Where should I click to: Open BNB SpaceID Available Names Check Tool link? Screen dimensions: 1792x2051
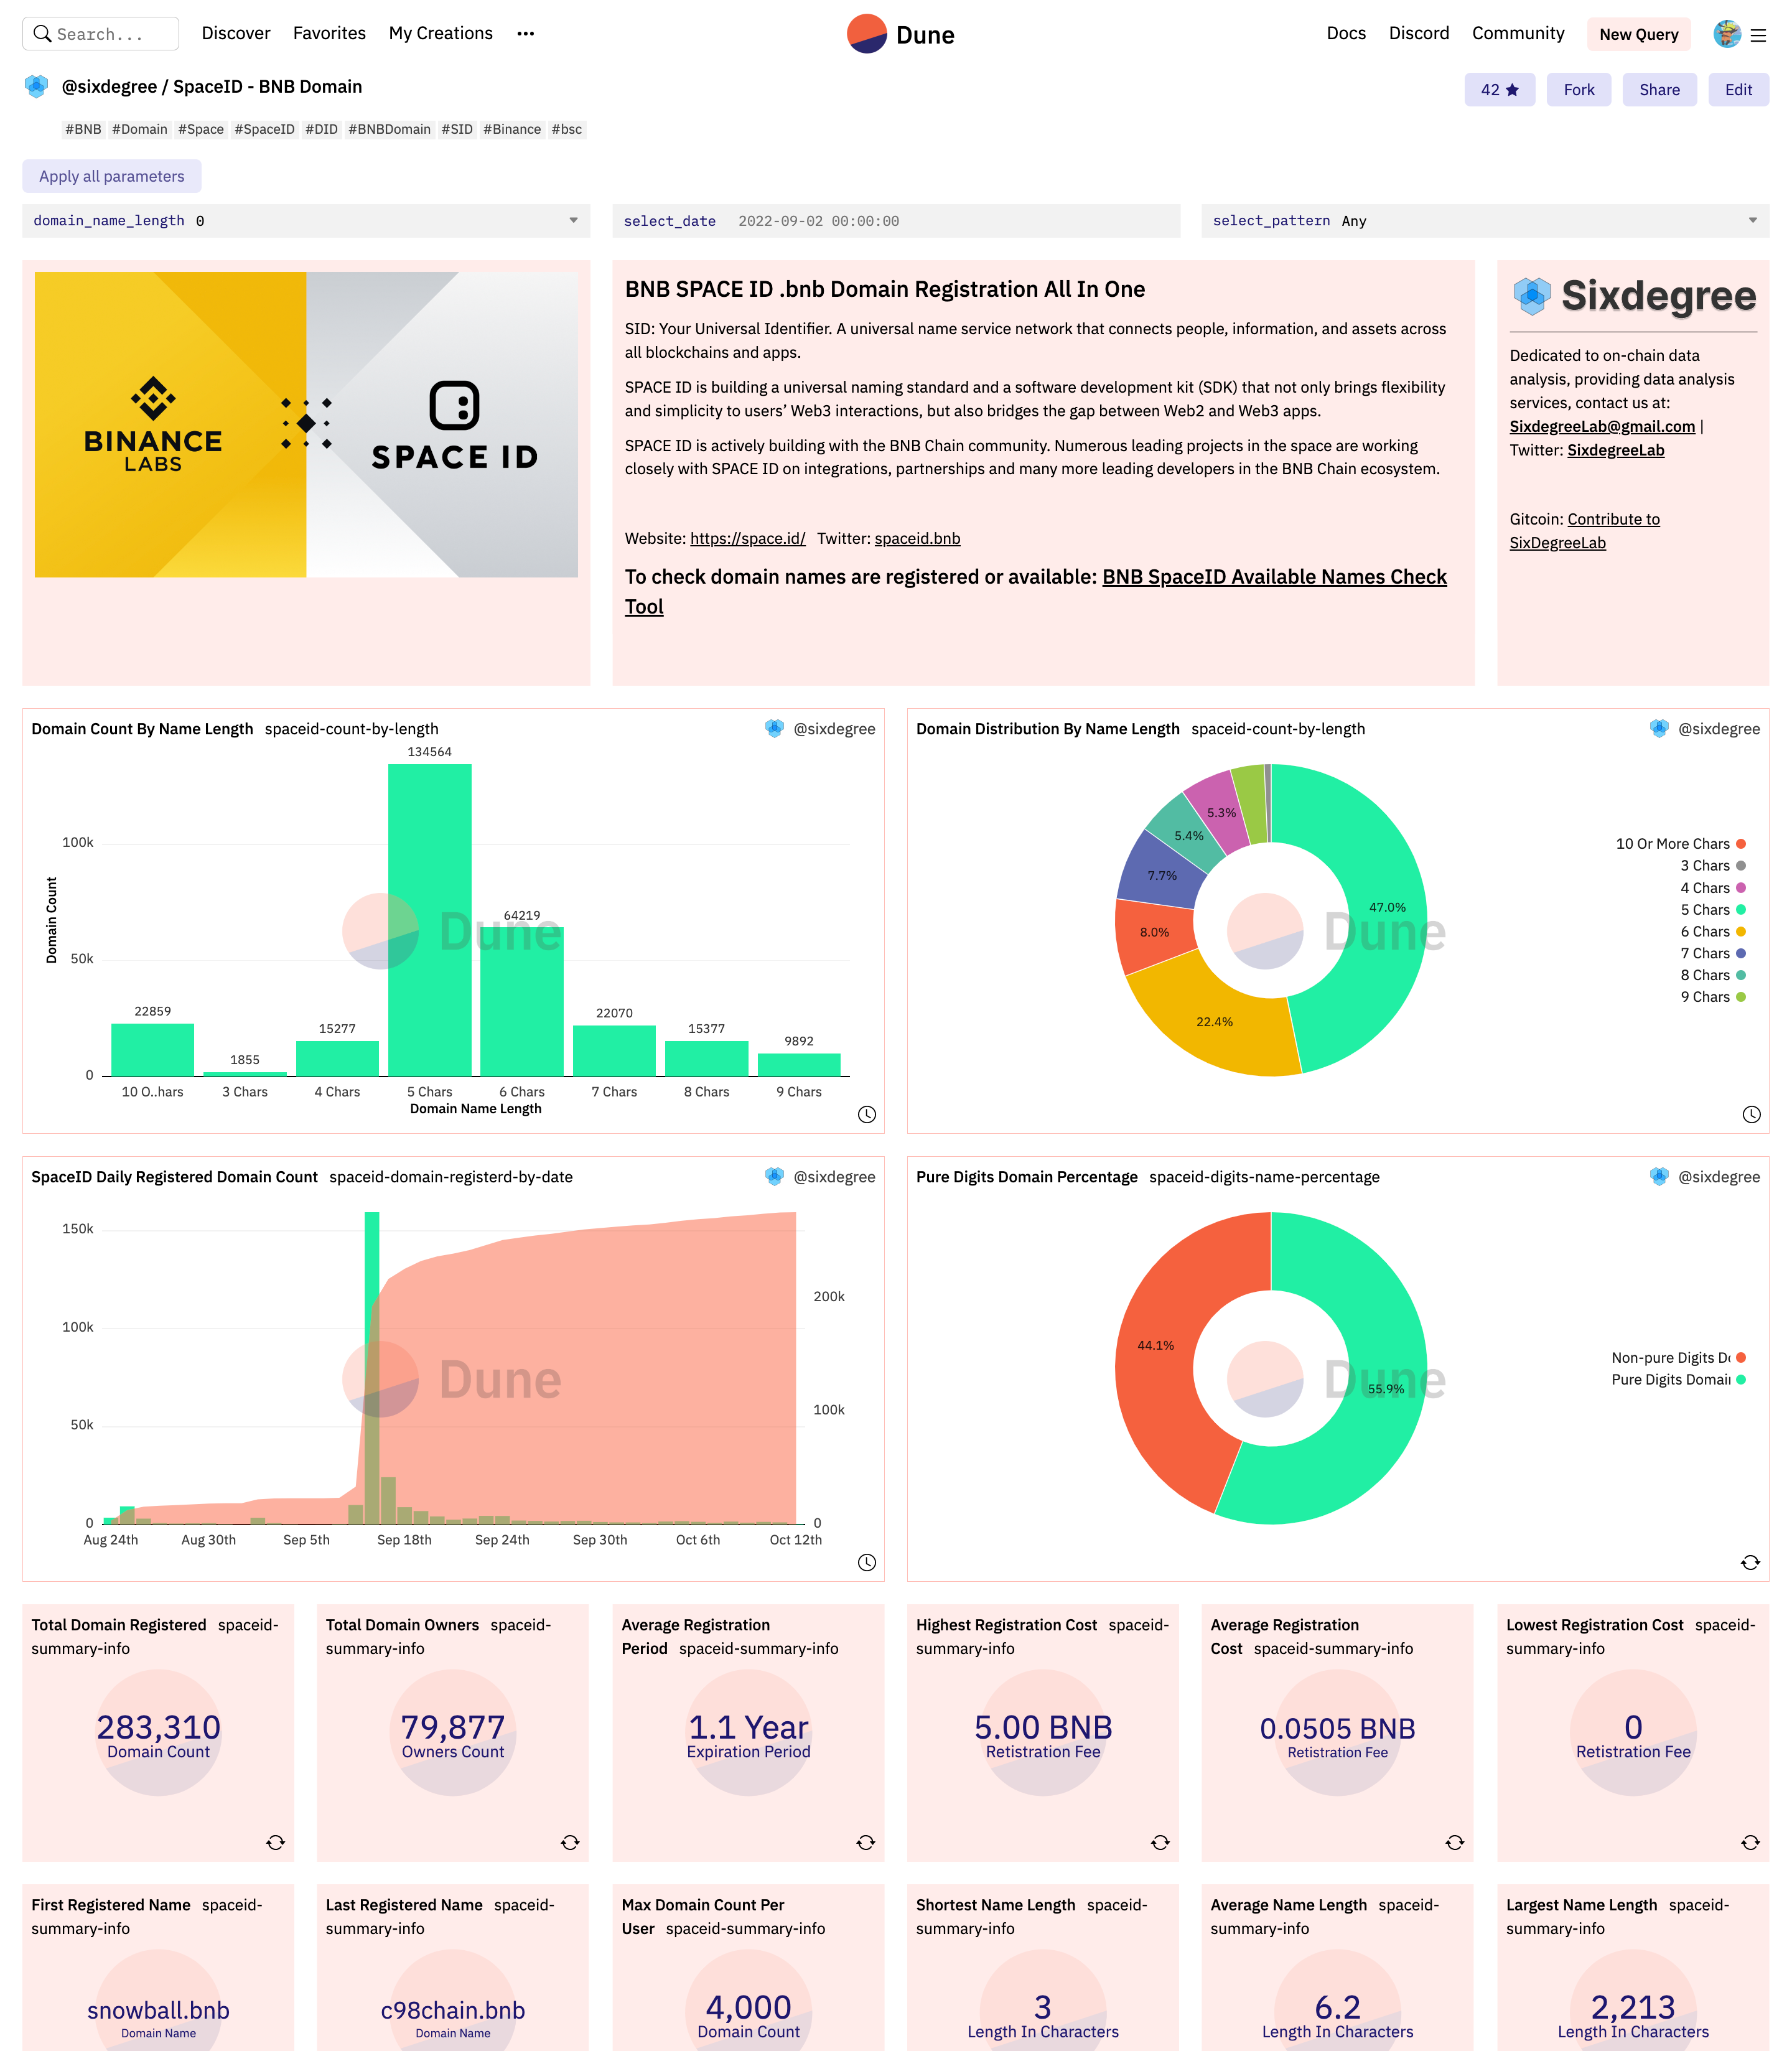[x=1273, y=577]
